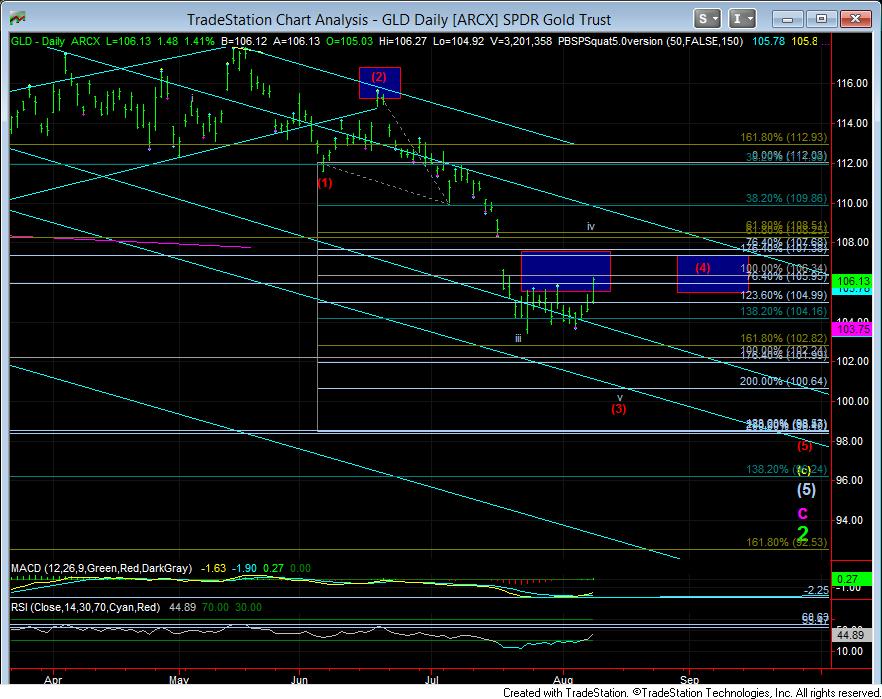882x699 pixels.
Task: Select the 123.60% (104.99) Fibonacci label
Action: (785, 295)
